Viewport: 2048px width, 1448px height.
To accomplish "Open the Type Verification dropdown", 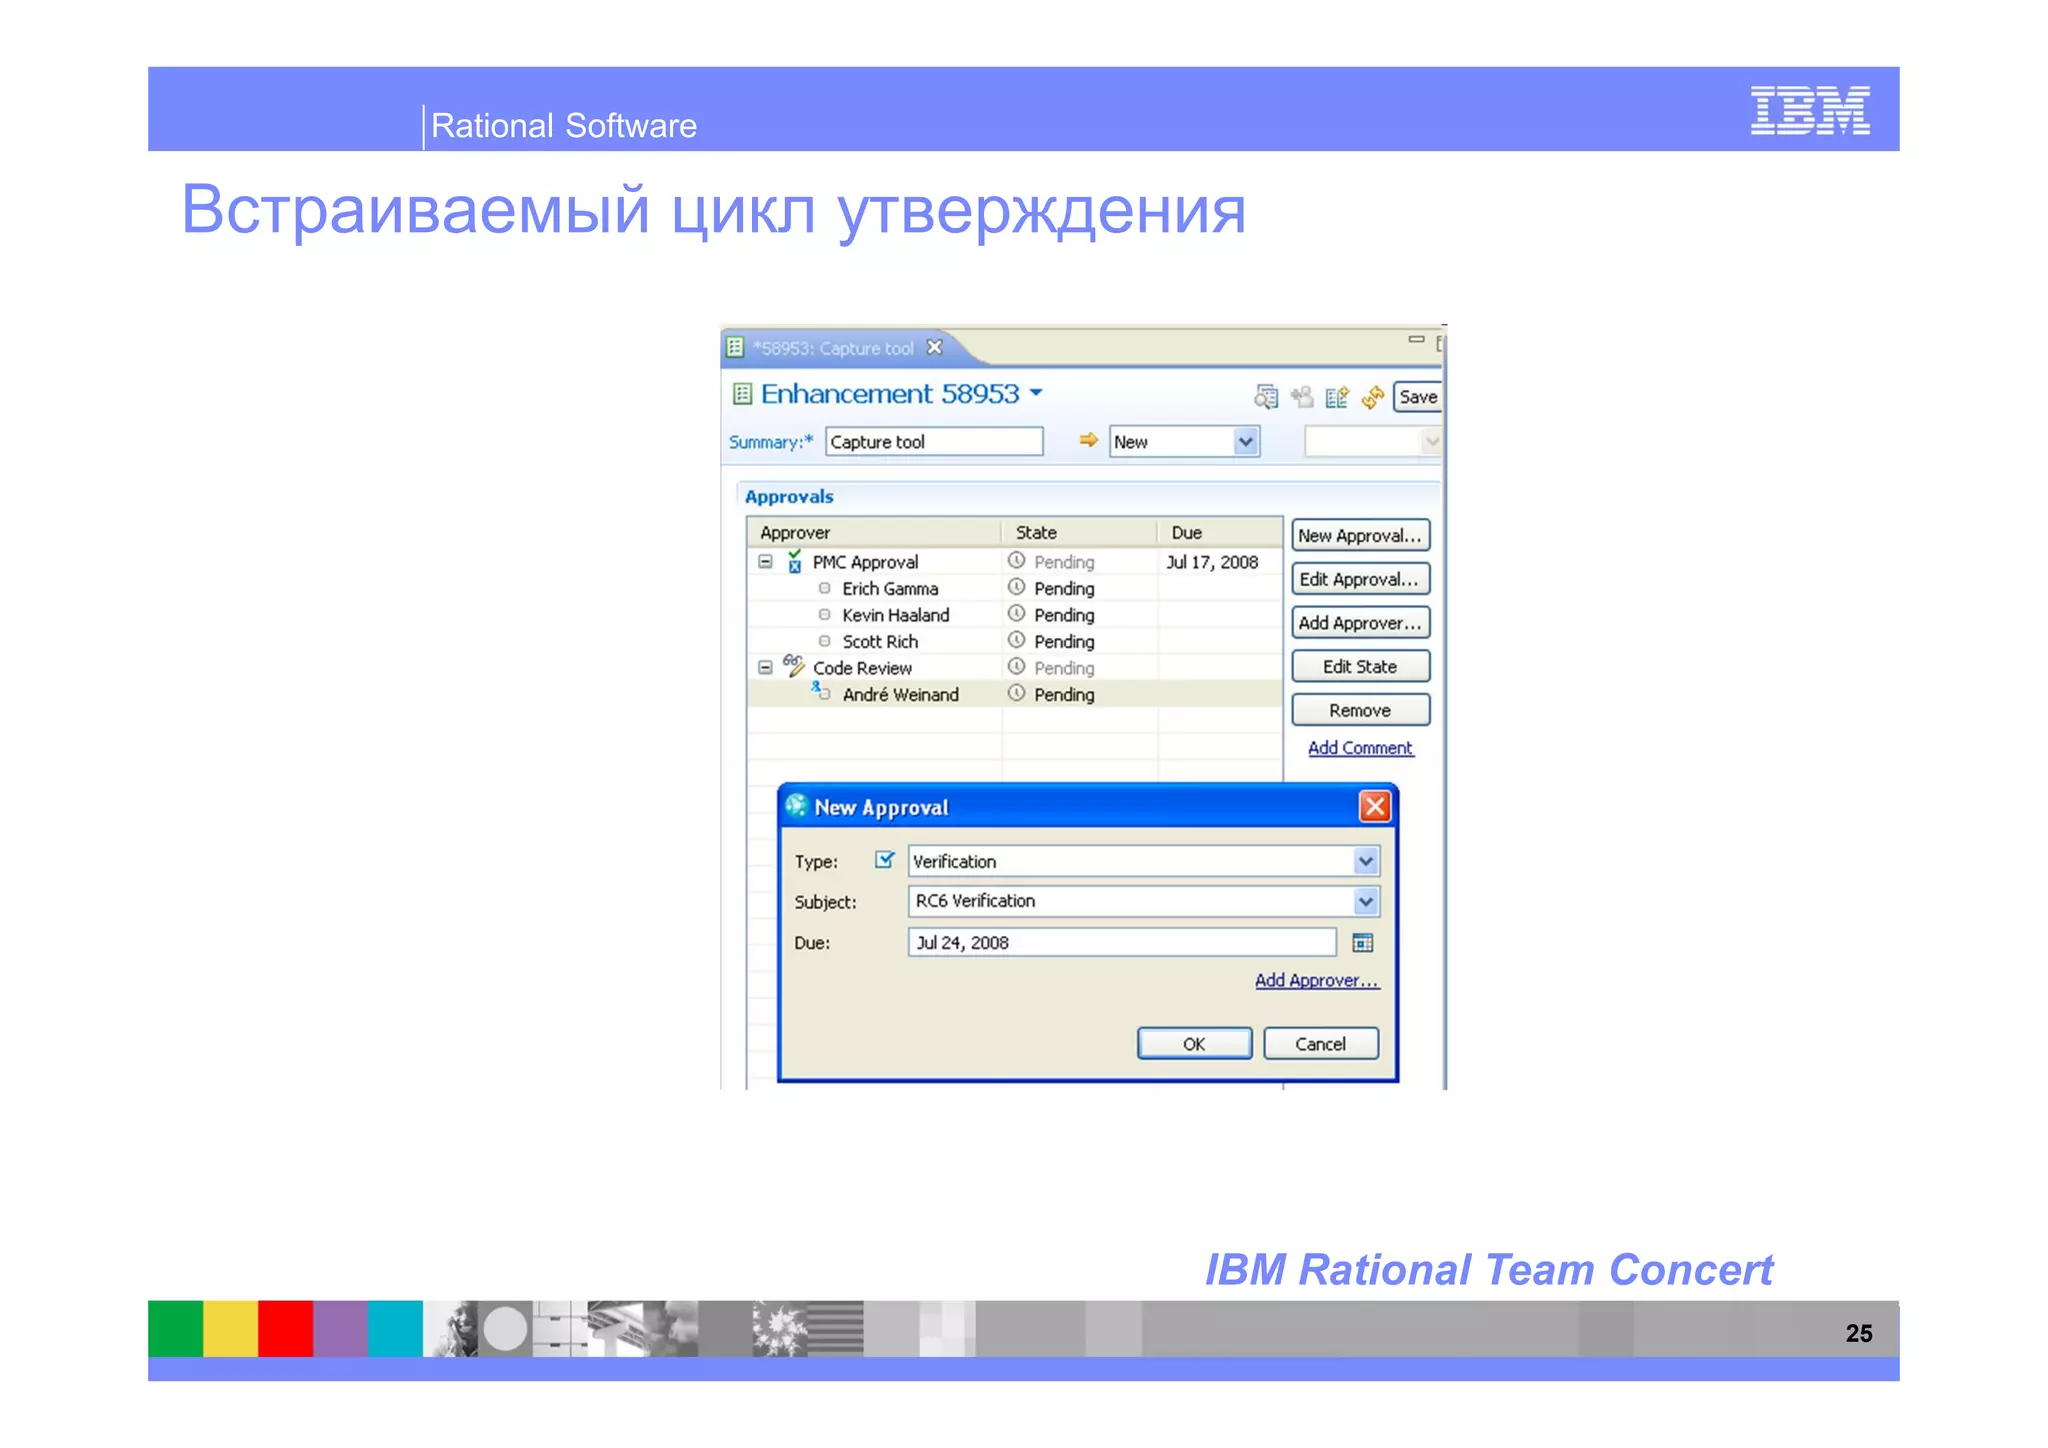I will coord(1366,861).
